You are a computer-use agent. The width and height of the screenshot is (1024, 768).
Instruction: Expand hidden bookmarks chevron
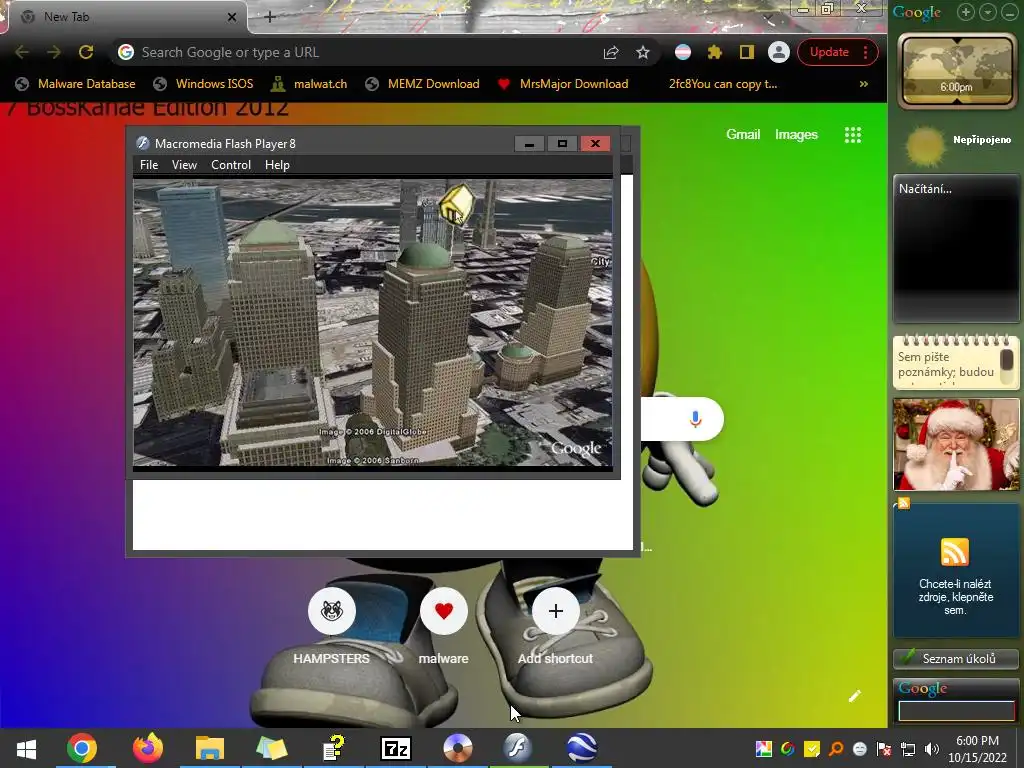click(863, 84)
